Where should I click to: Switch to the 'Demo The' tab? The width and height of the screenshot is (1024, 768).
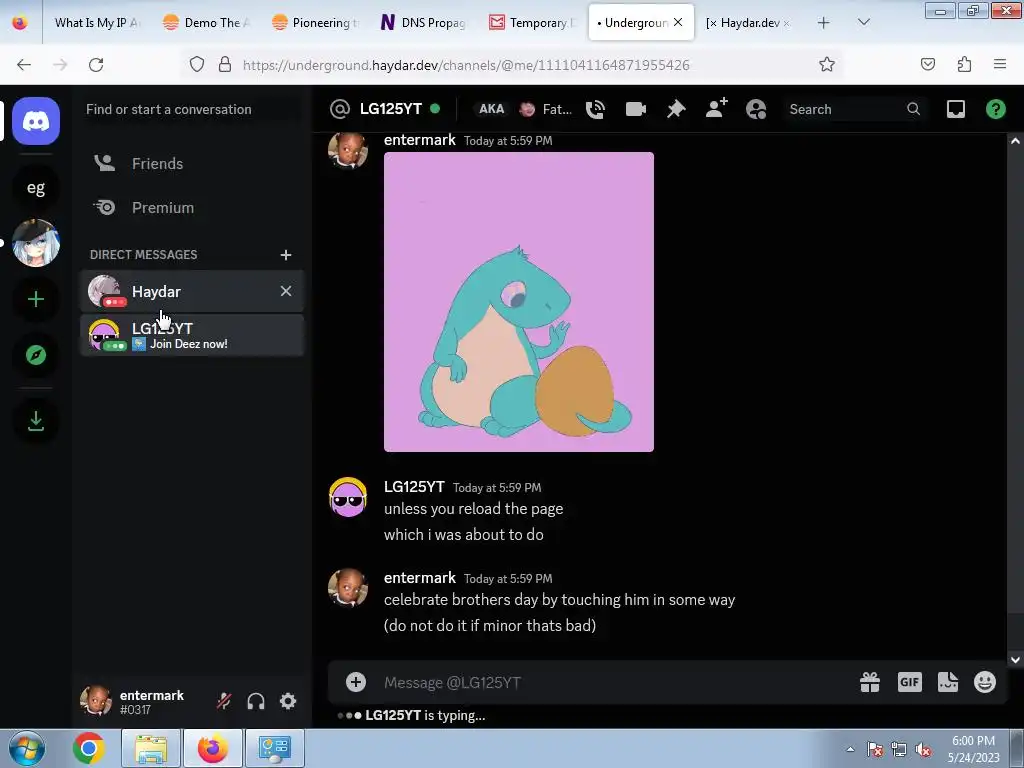pyautogui.click(x=207, y=22)
